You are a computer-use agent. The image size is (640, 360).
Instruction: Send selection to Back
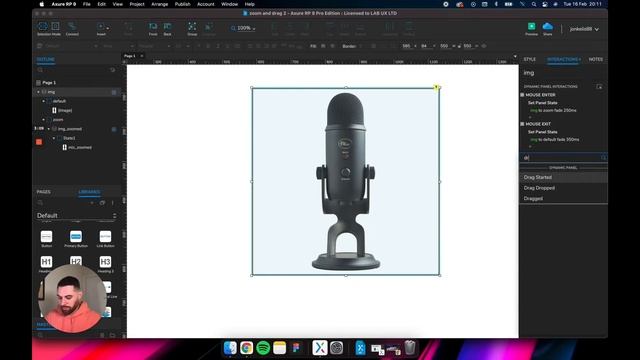pyautogui.click(x=167, y=29)
